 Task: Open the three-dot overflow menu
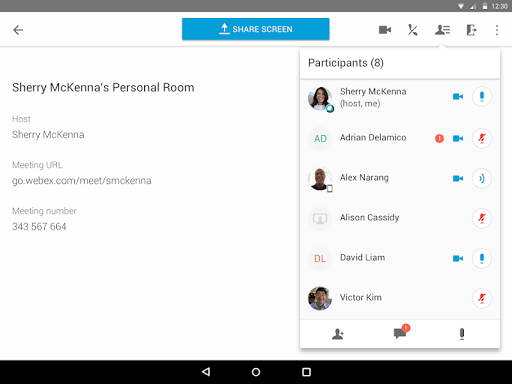click(x=497, y=30)
